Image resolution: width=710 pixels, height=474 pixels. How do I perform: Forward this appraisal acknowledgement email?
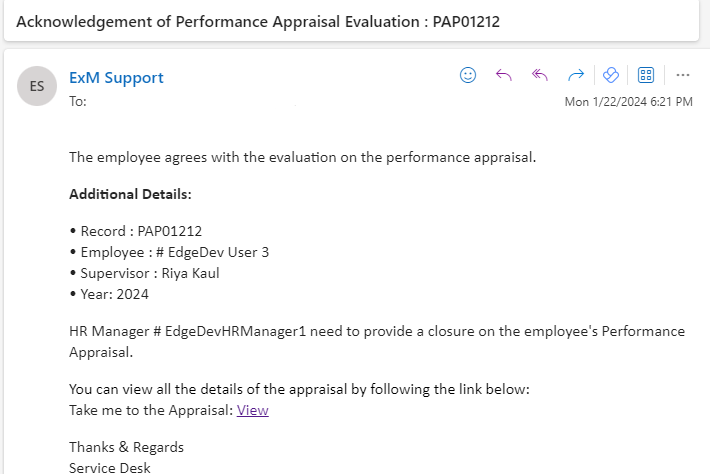[575, 75]
